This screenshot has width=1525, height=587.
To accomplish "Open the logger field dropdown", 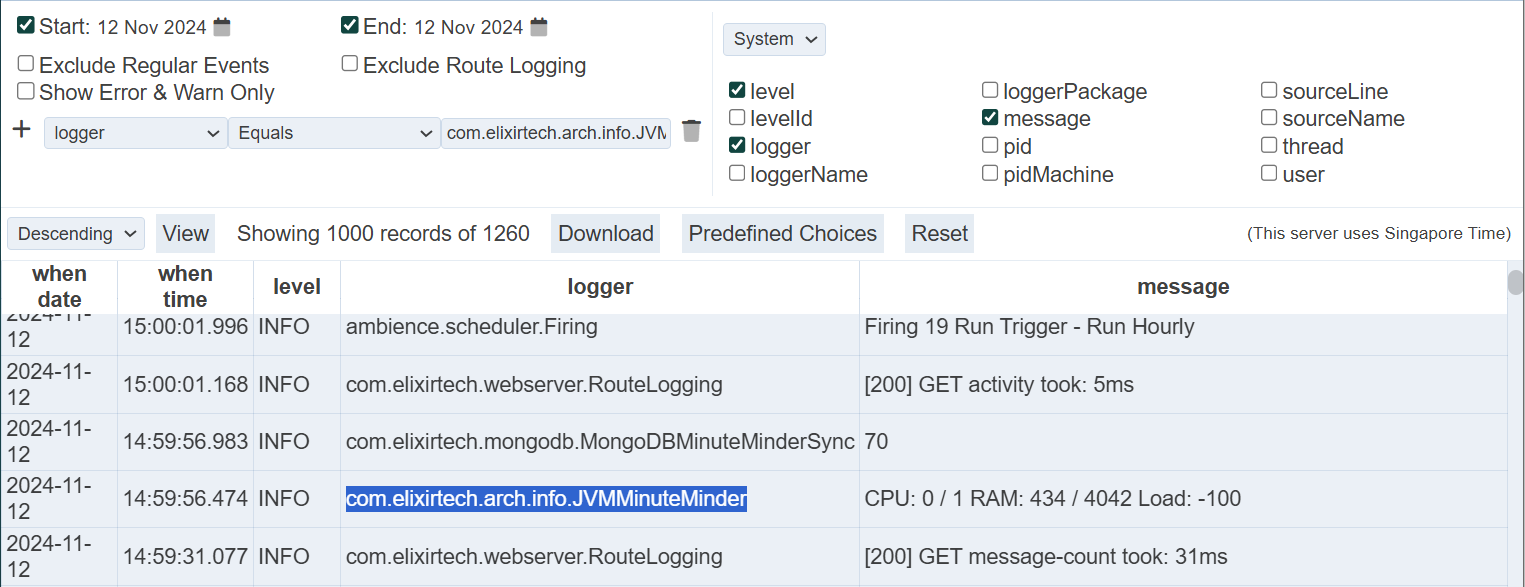I will click(x=135, y=133).
